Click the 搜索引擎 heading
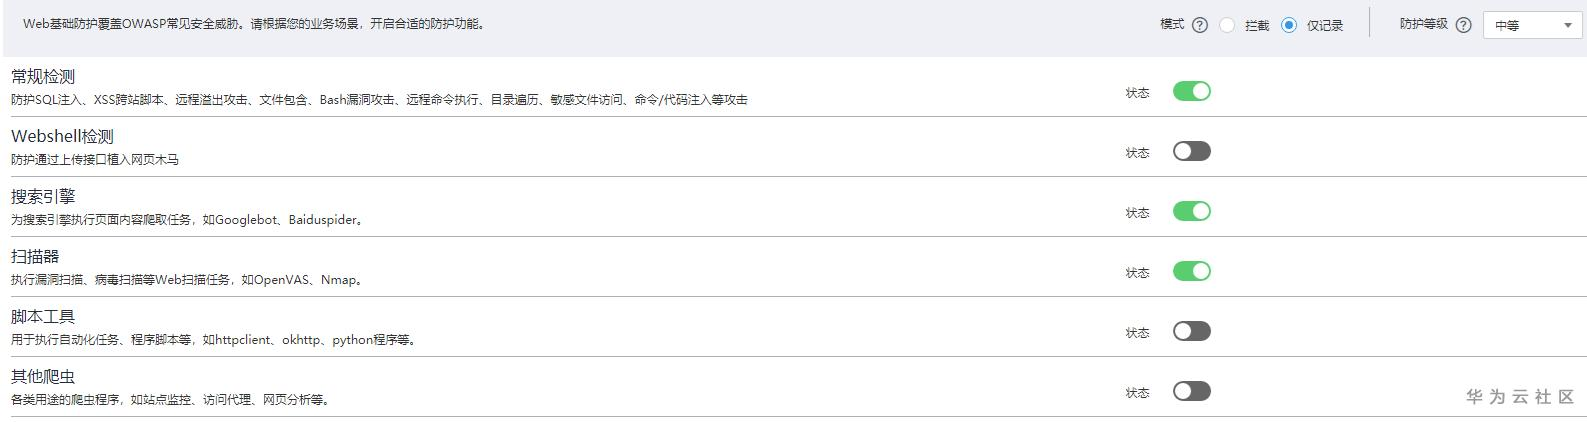This screenshot has height=422, width=1587. (x=42, y=197)
